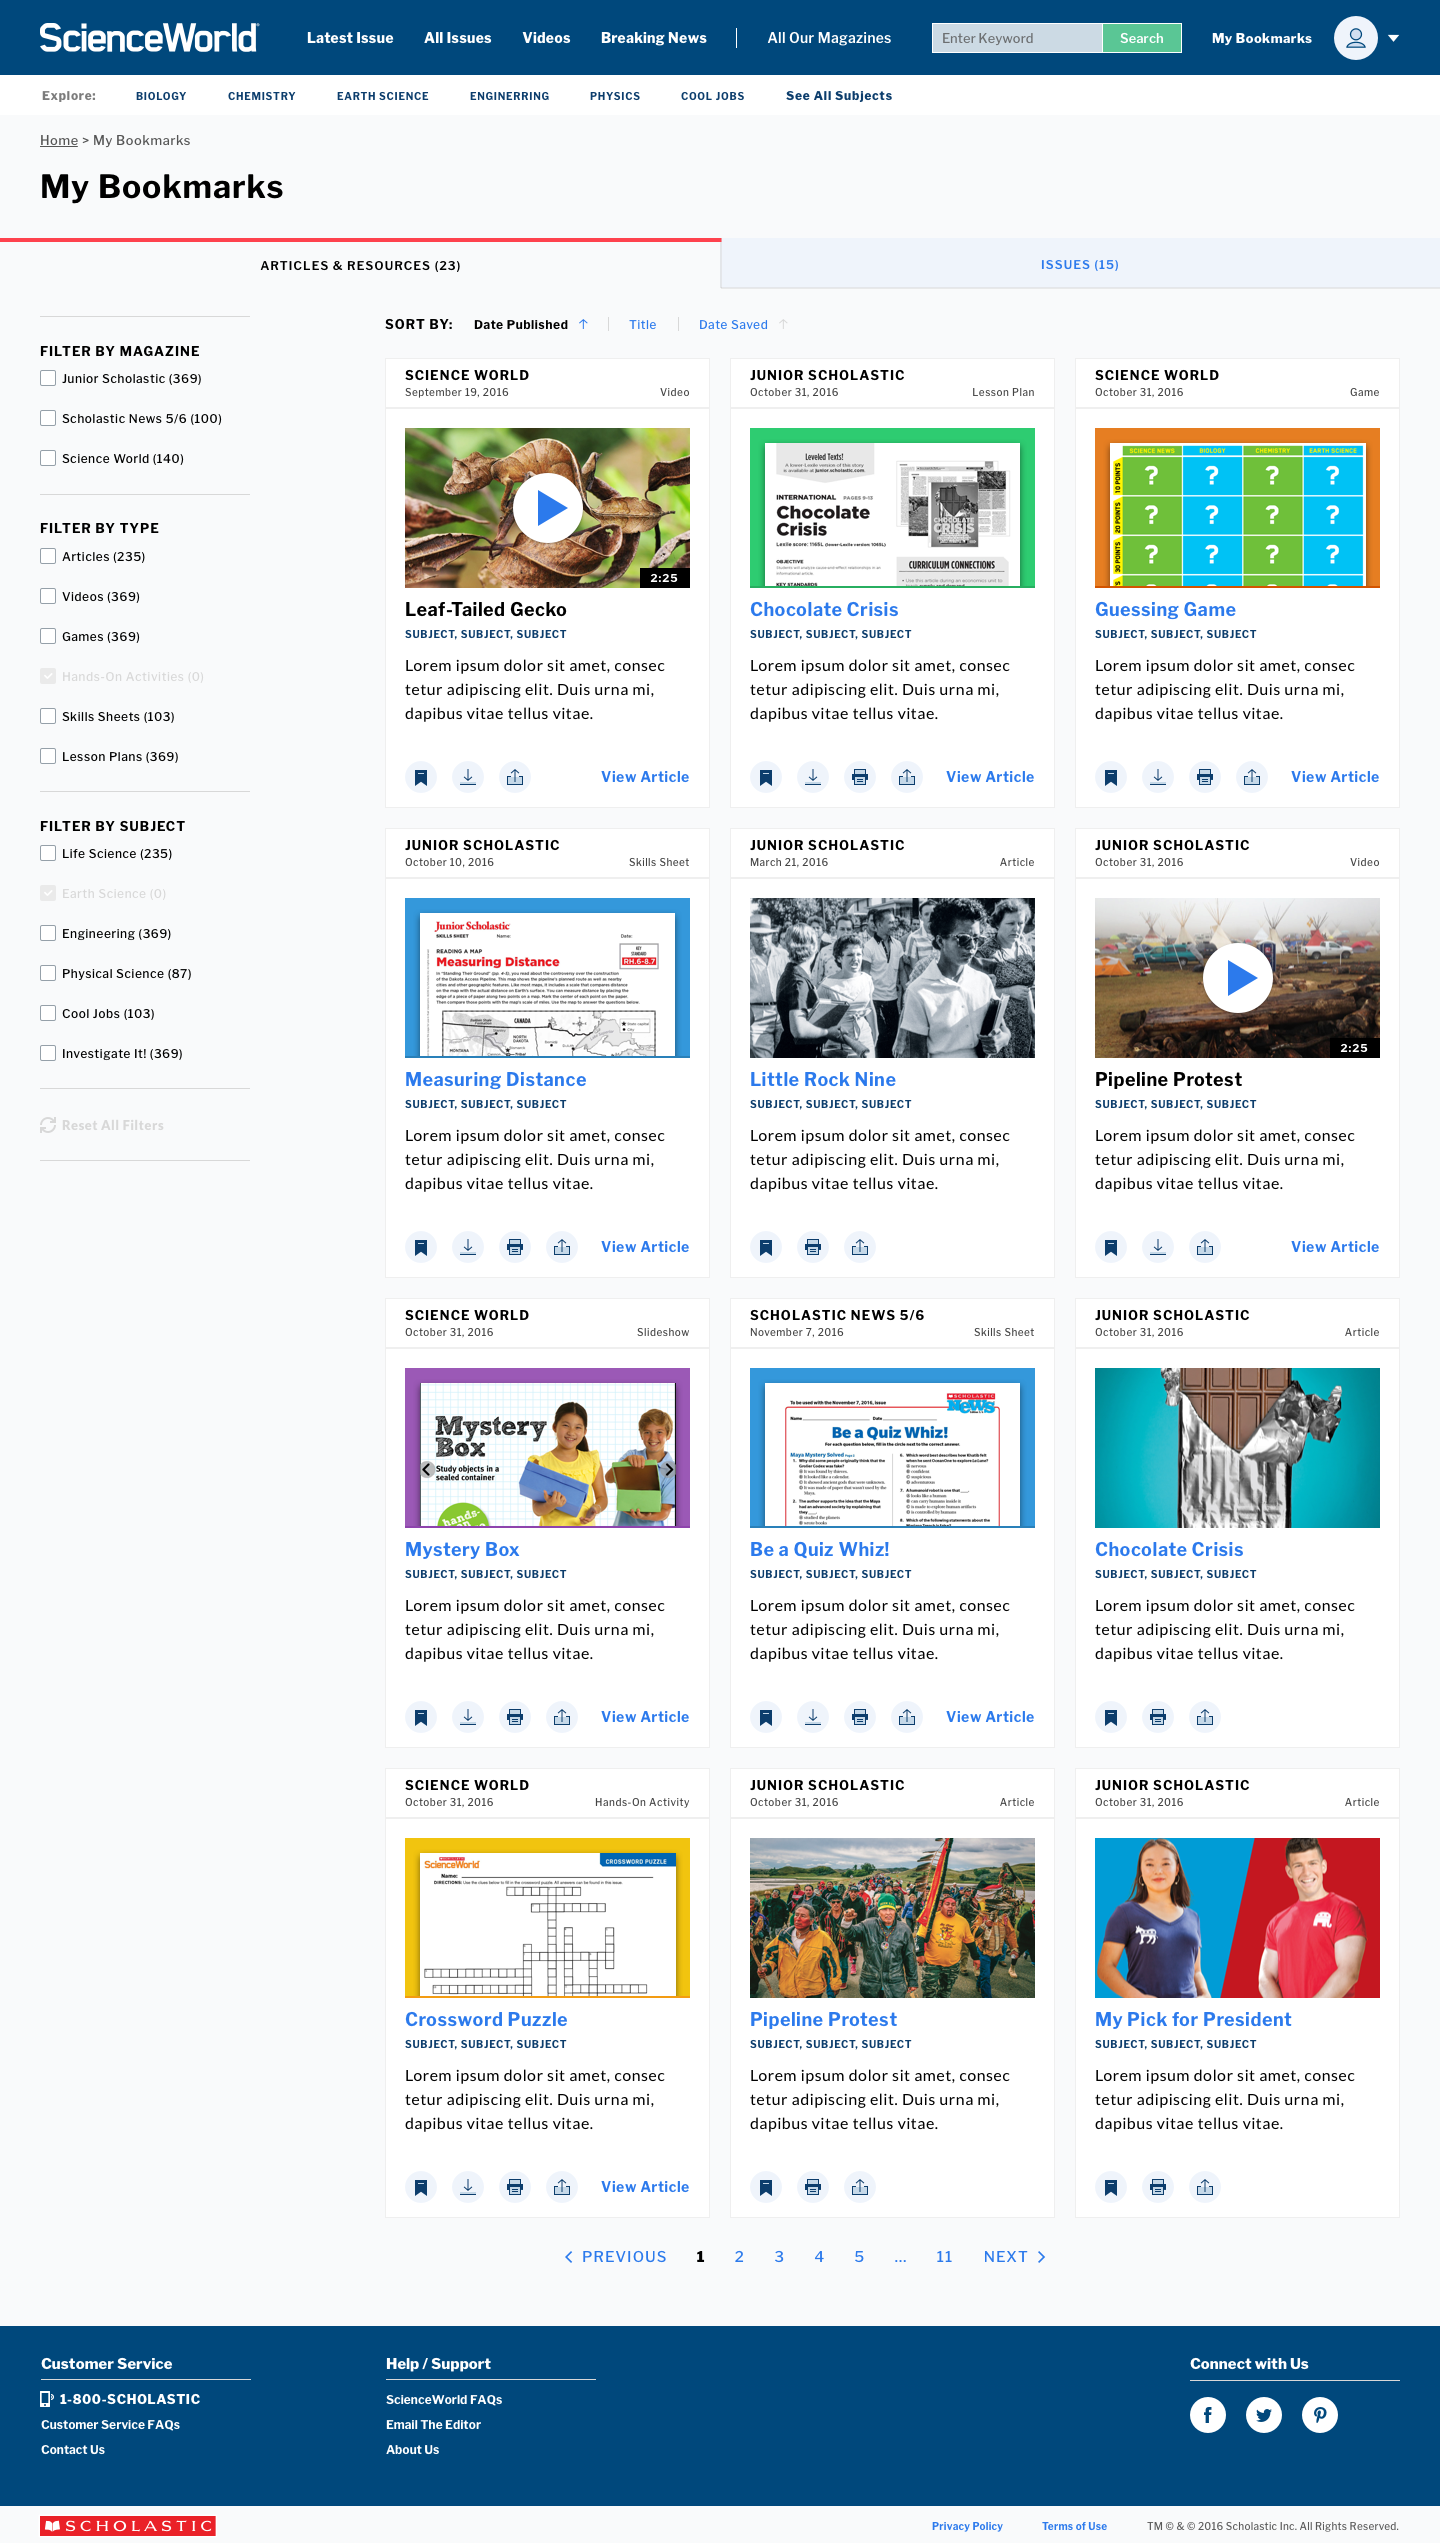Open Scholastic Twitter icon

click(x=1264, y=2415)
